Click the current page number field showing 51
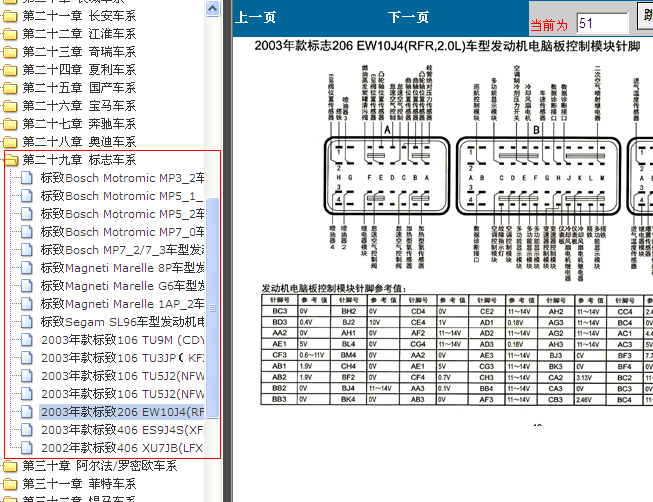The width and height of the screenshot is (653, 502). [x=602, y=23]
